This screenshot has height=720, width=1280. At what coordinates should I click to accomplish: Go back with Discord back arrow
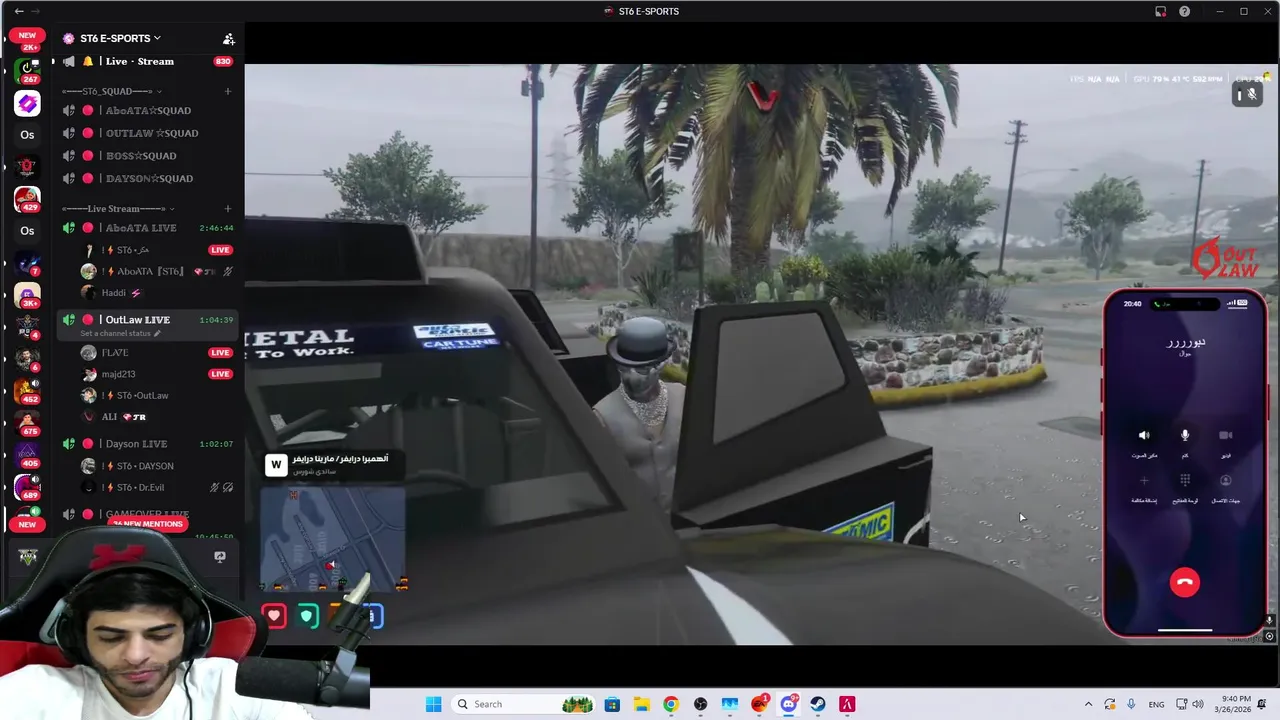[x=19, y=11]
